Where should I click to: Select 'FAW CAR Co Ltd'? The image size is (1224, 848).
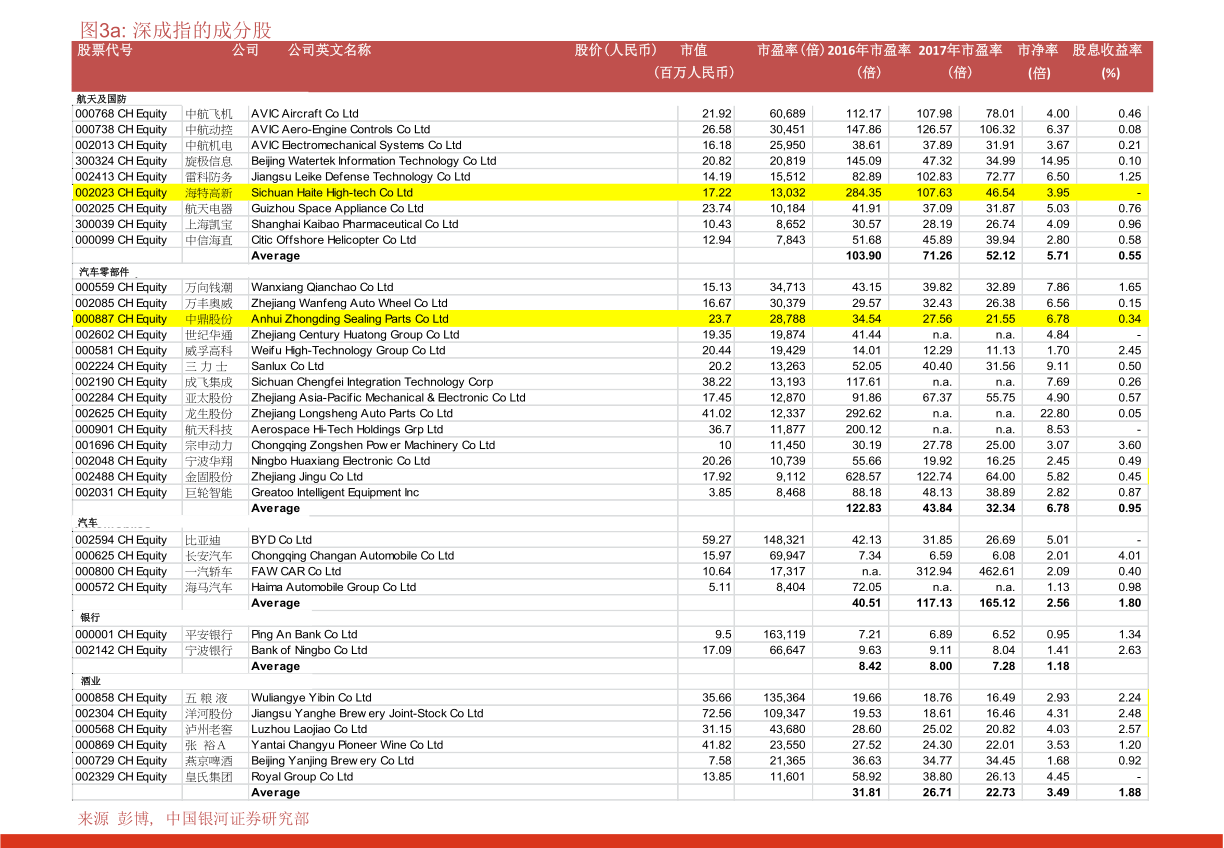point(296,571)
